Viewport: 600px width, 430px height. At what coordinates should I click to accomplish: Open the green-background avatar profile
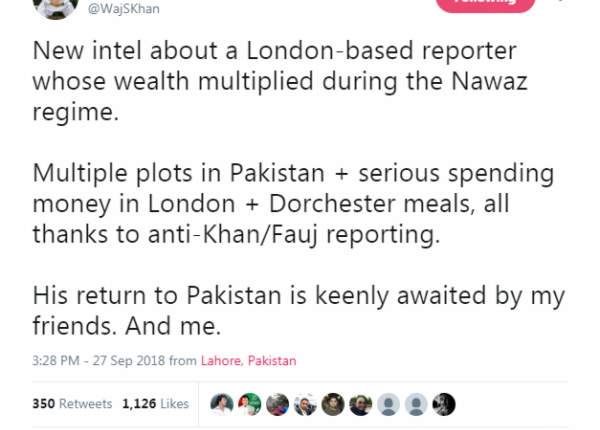click(249, 403)
